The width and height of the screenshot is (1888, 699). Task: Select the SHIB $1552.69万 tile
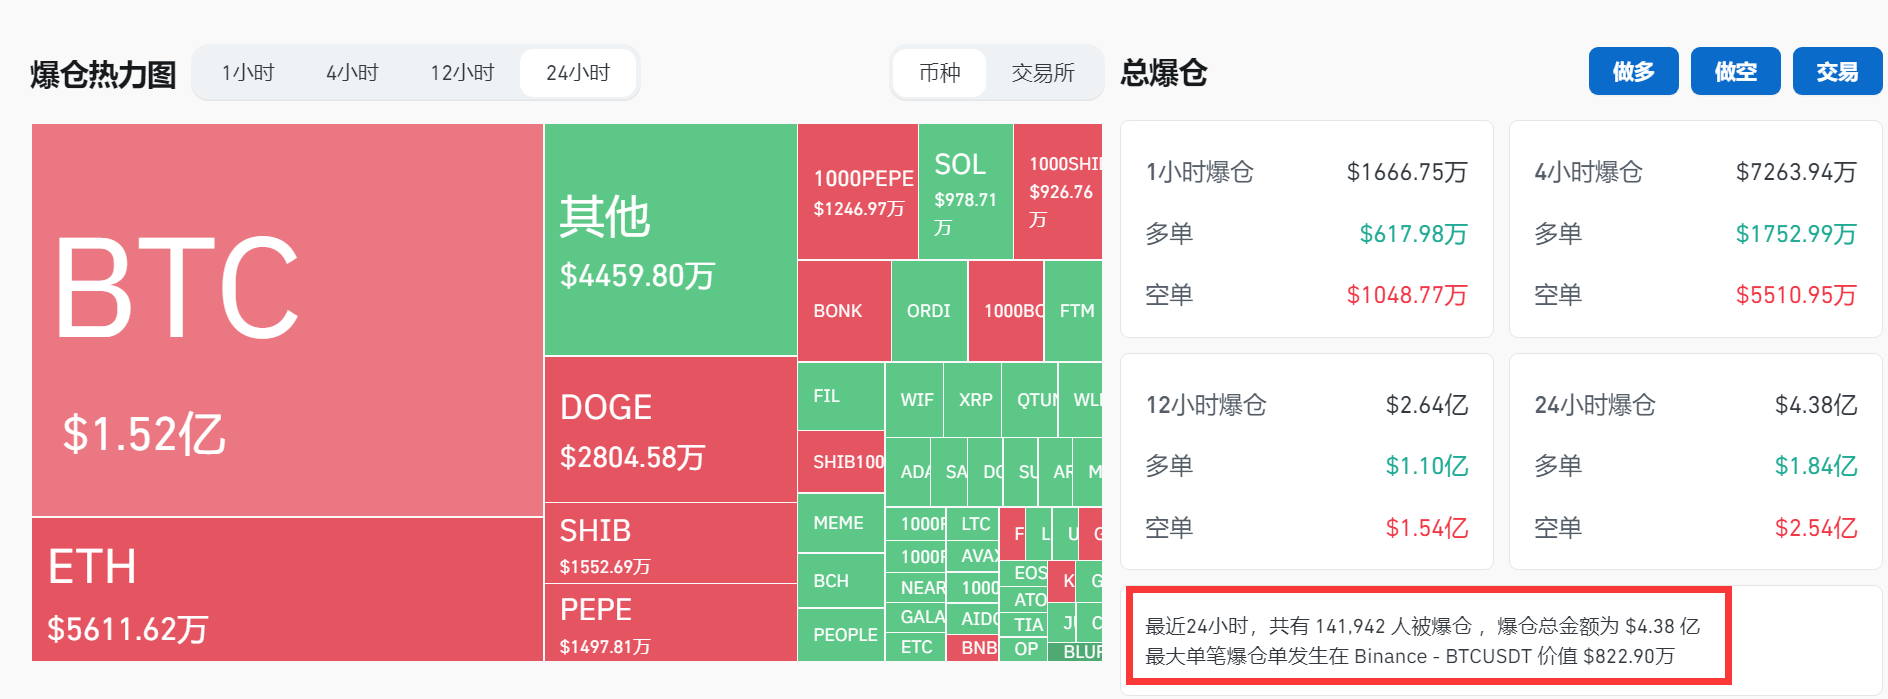670,543
